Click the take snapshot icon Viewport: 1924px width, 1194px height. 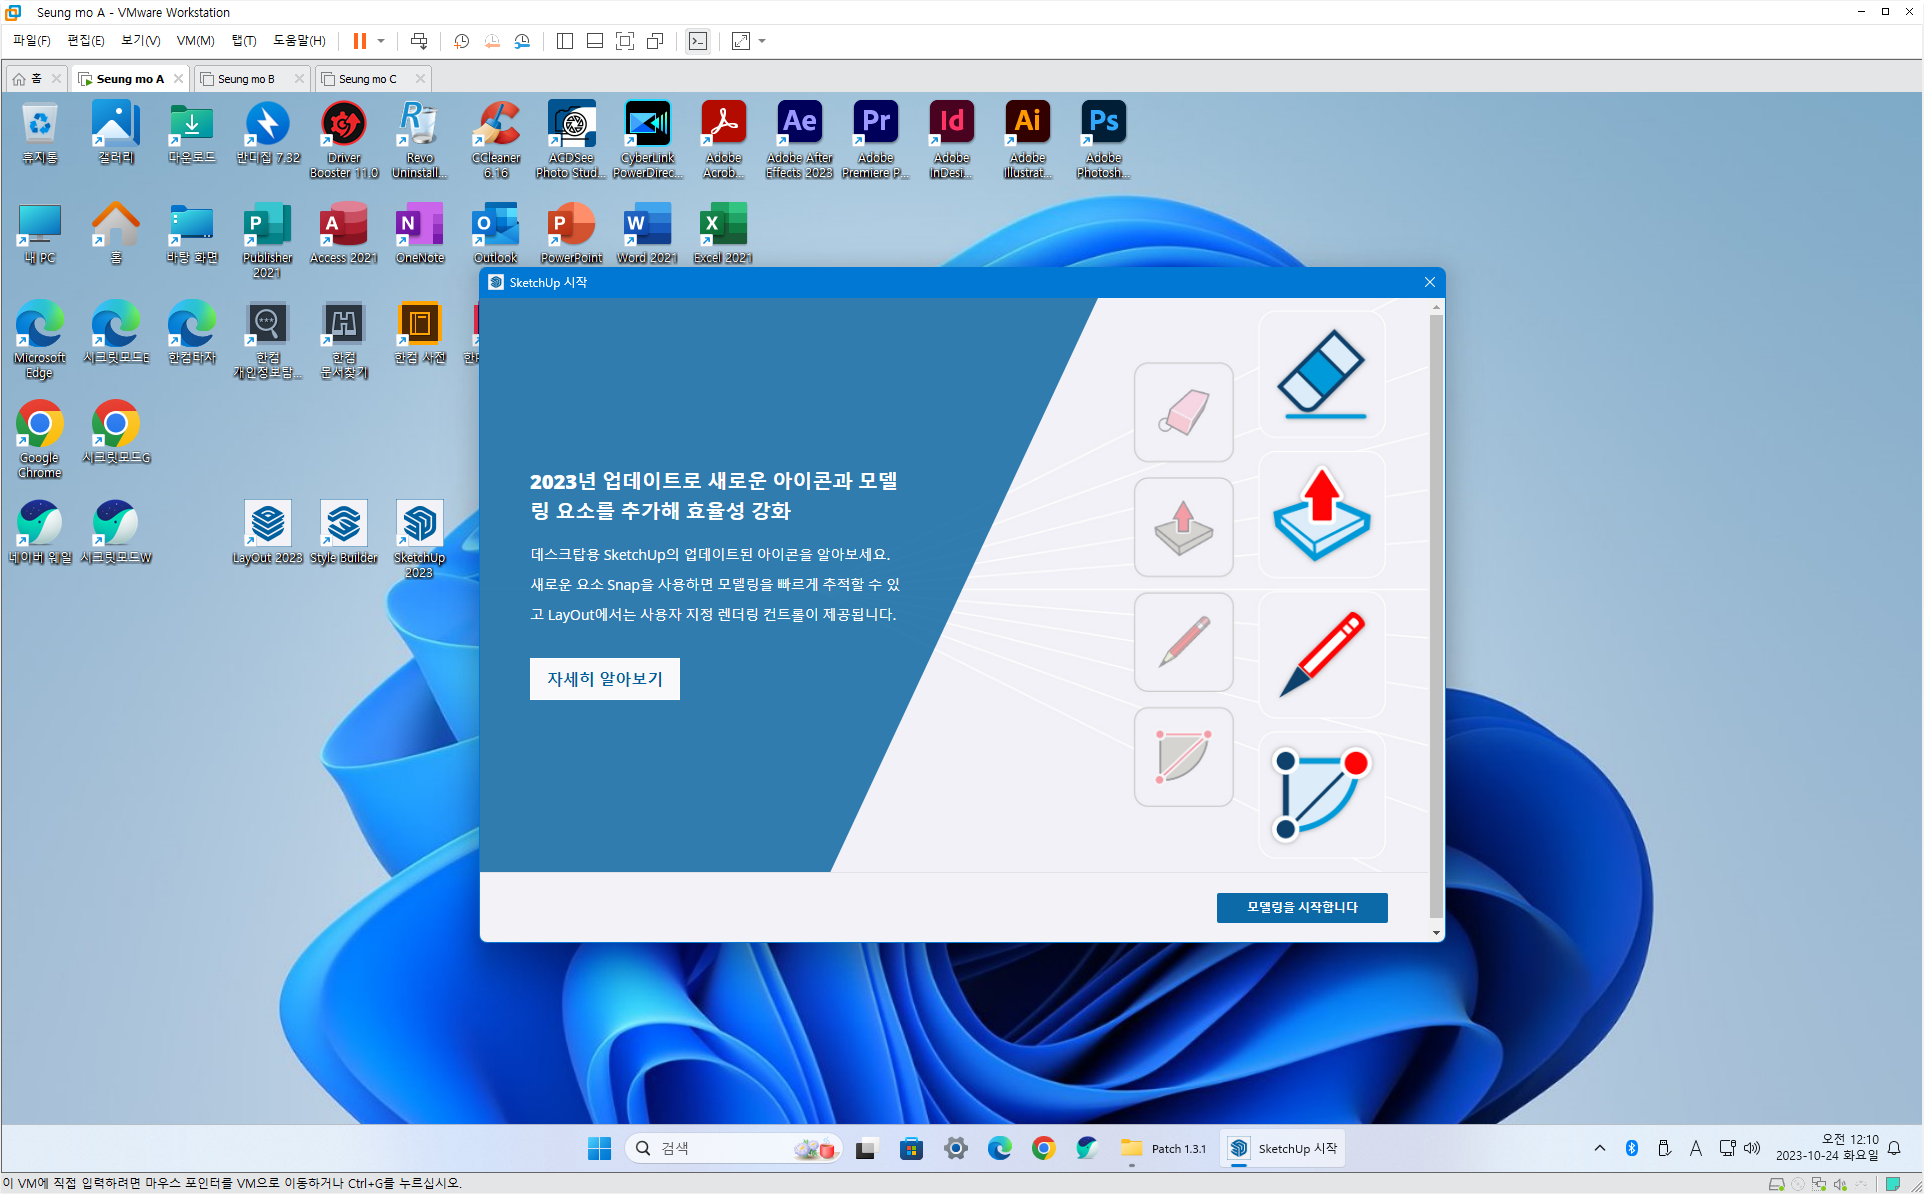click(461, 41)
